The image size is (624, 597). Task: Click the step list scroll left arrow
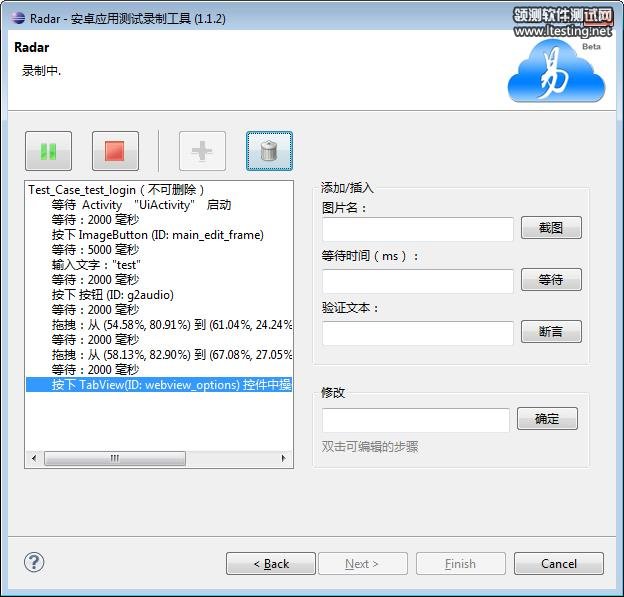(36, 458)
